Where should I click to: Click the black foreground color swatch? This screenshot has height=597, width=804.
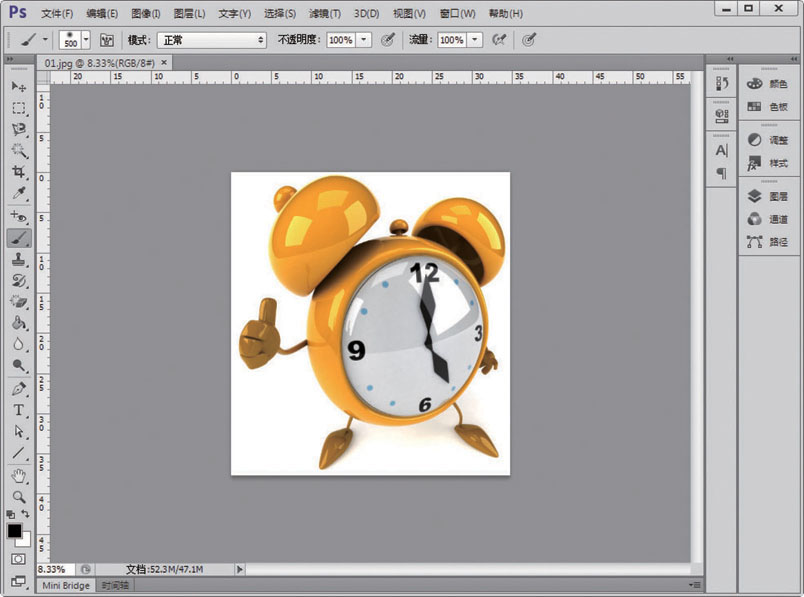15,530
